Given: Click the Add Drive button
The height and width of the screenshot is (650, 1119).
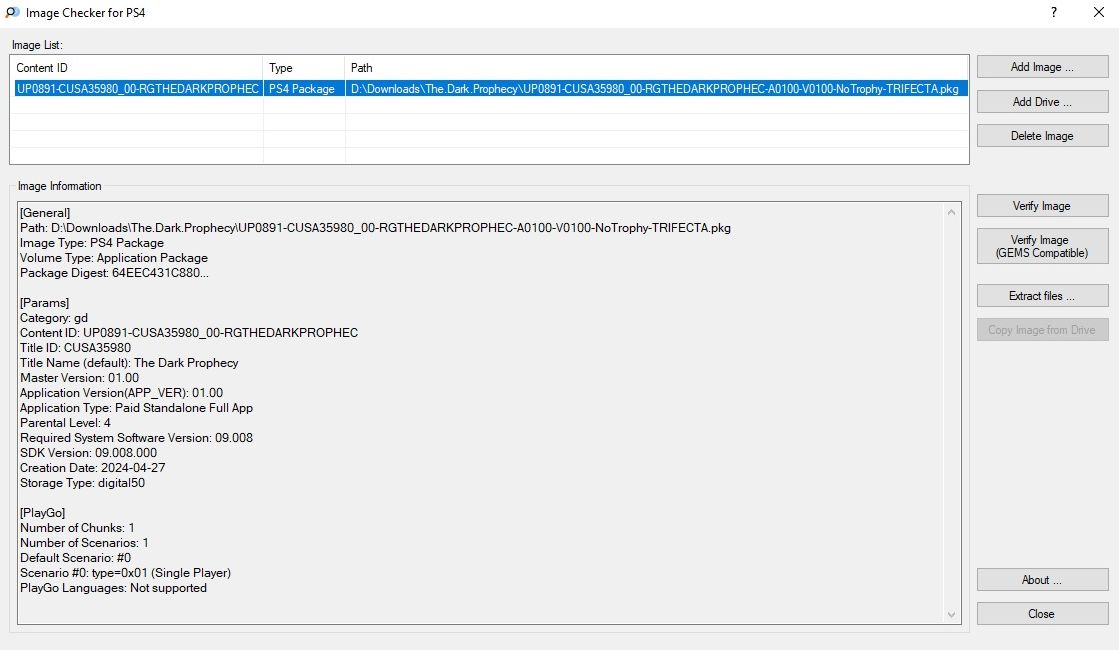Looking at the screenshot, I should (x=1042, y=101).
